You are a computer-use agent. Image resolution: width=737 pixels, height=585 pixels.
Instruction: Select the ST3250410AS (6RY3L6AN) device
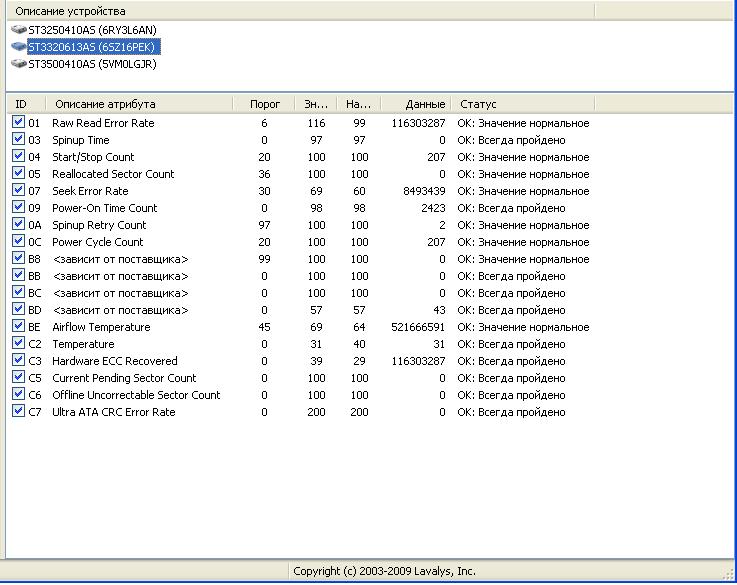(x=92, y=30)
